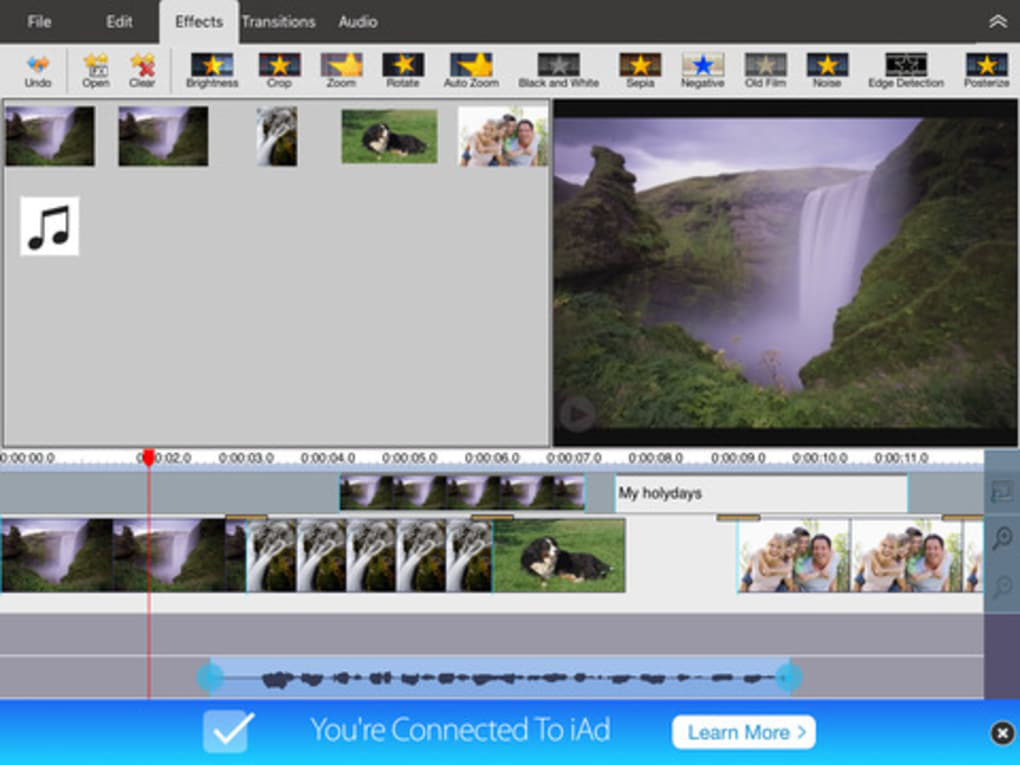Screen dimensions: 1020x765
Task: Select the 'My holydays' text clip
Action: click(761, 493)
